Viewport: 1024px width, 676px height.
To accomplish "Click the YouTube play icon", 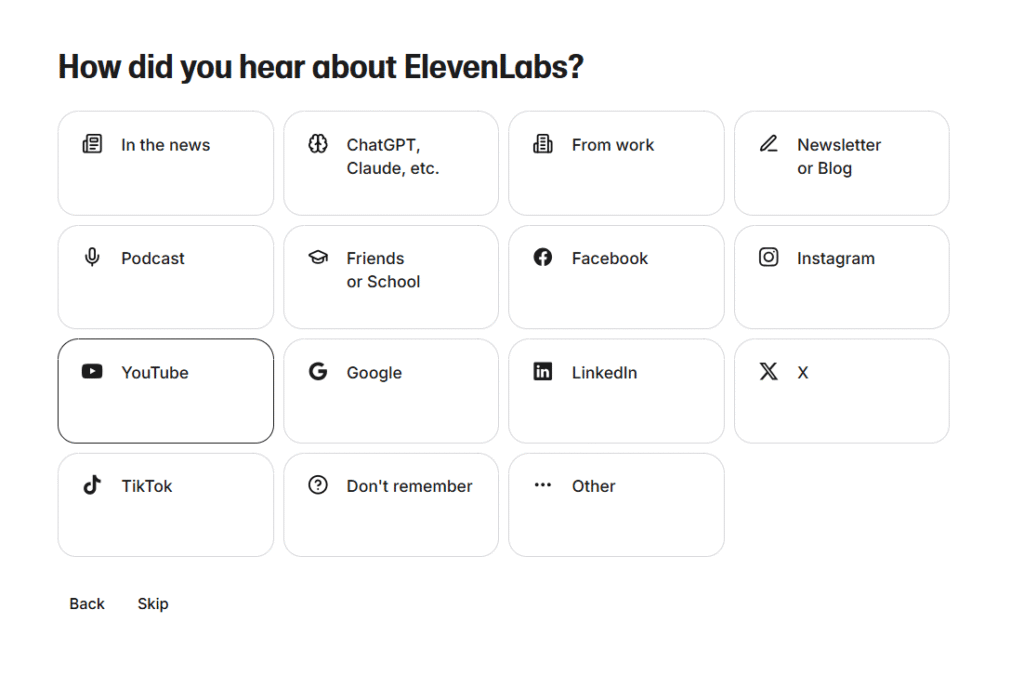I will tap(92, 372).
